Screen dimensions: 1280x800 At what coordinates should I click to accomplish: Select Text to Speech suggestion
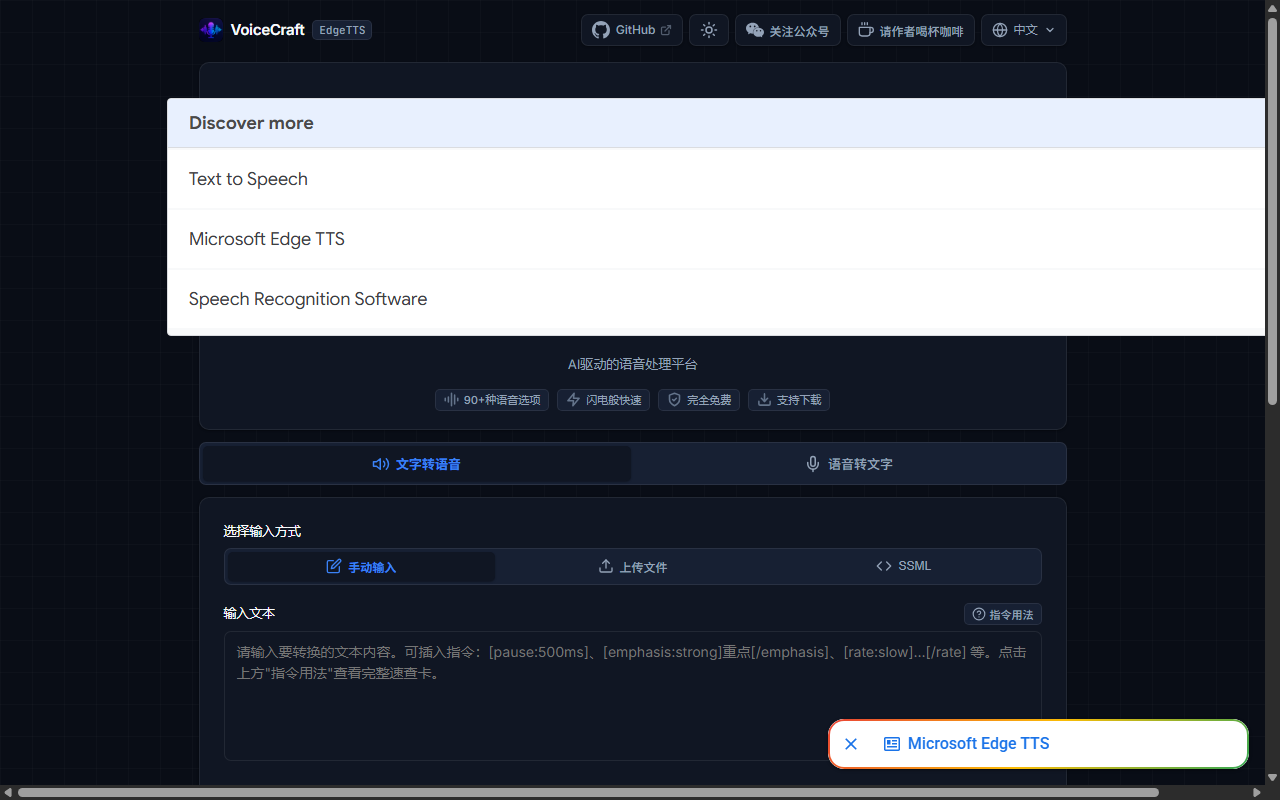point(716,179)
